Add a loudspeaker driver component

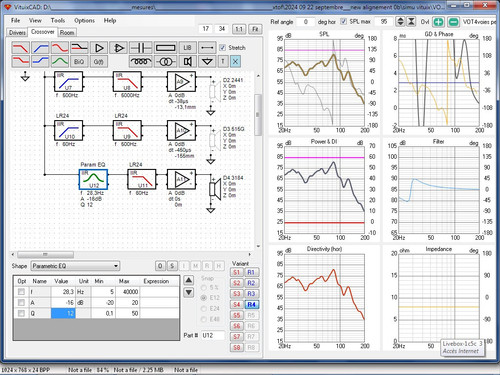point(187,61)
